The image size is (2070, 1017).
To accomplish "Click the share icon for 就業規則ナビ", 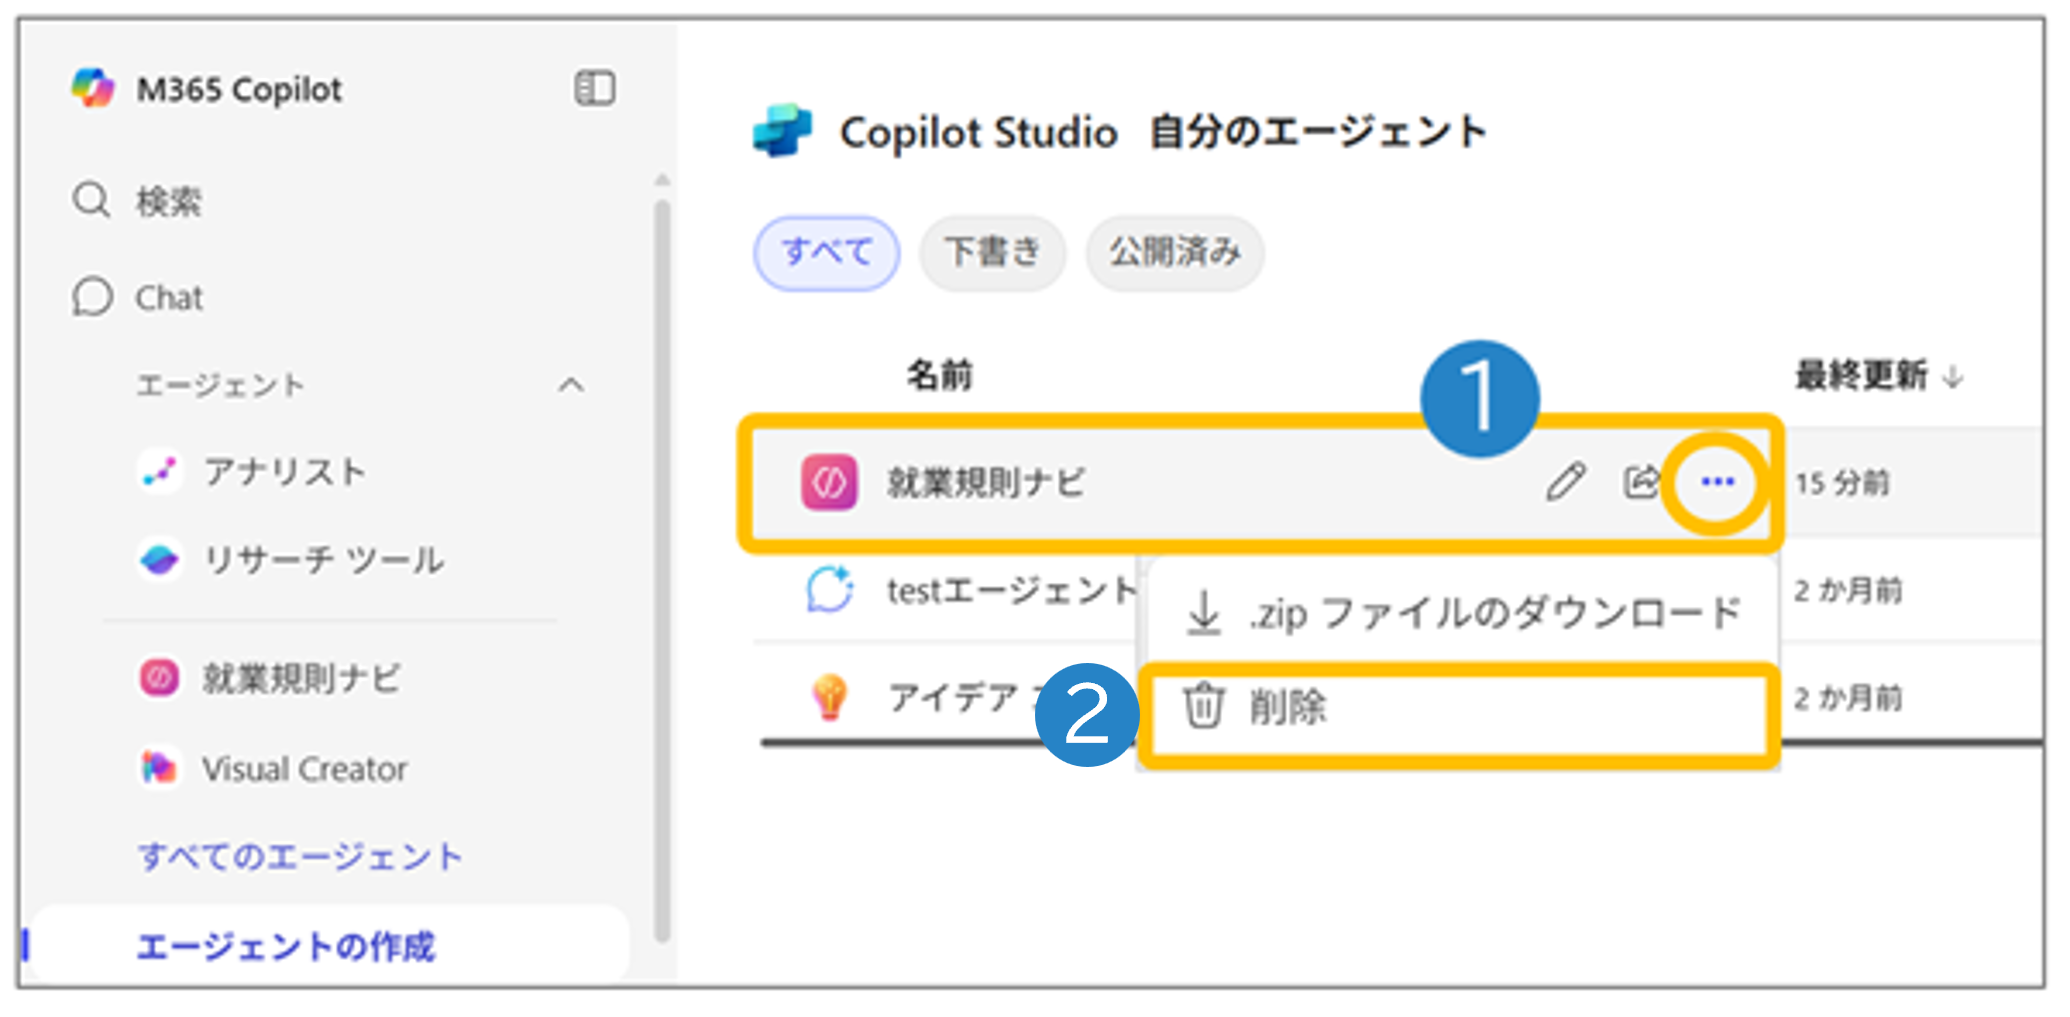I will tap(1640, 482).
